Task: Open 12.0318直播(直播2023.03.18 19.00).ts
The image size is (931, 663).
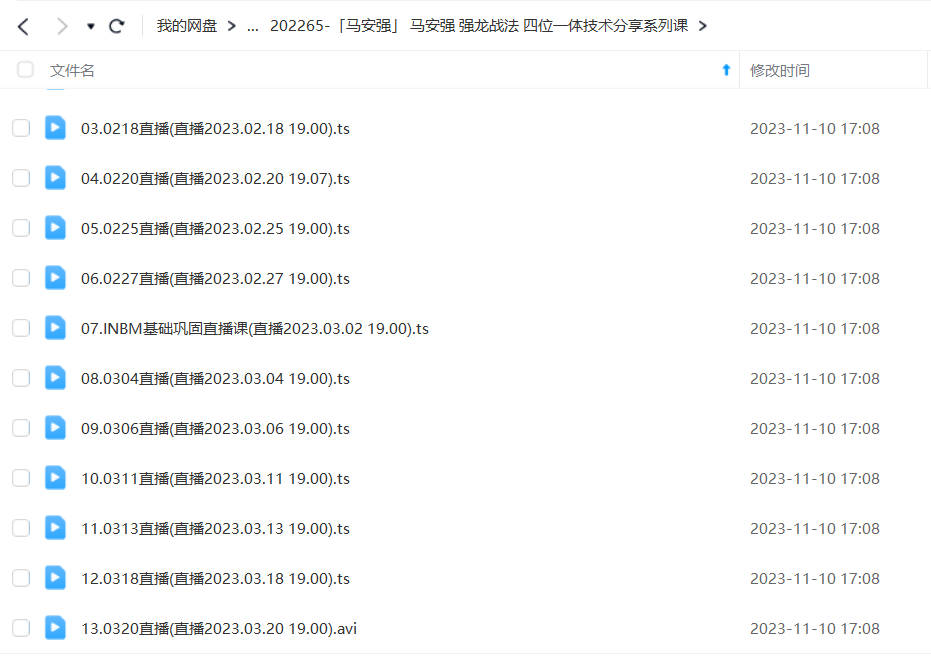Action: click(x=215, y=578)
